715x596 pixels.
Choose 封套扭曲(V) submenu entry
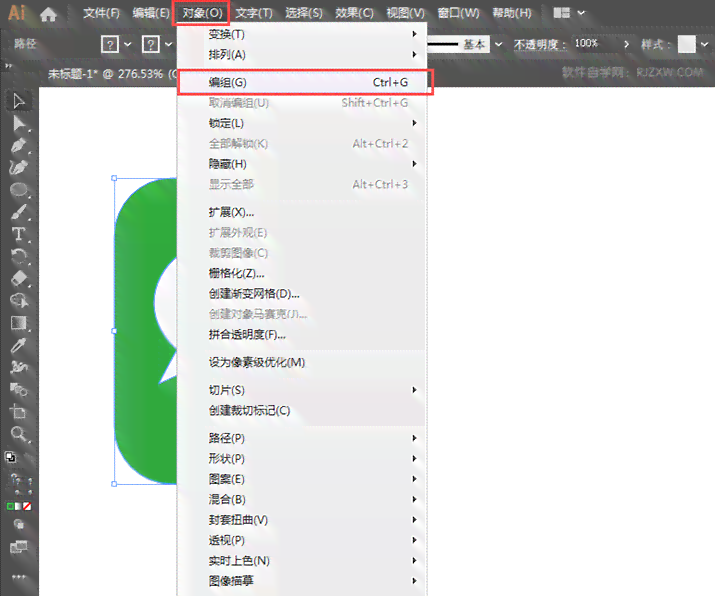pyautogui.click(x=302, y=520)
